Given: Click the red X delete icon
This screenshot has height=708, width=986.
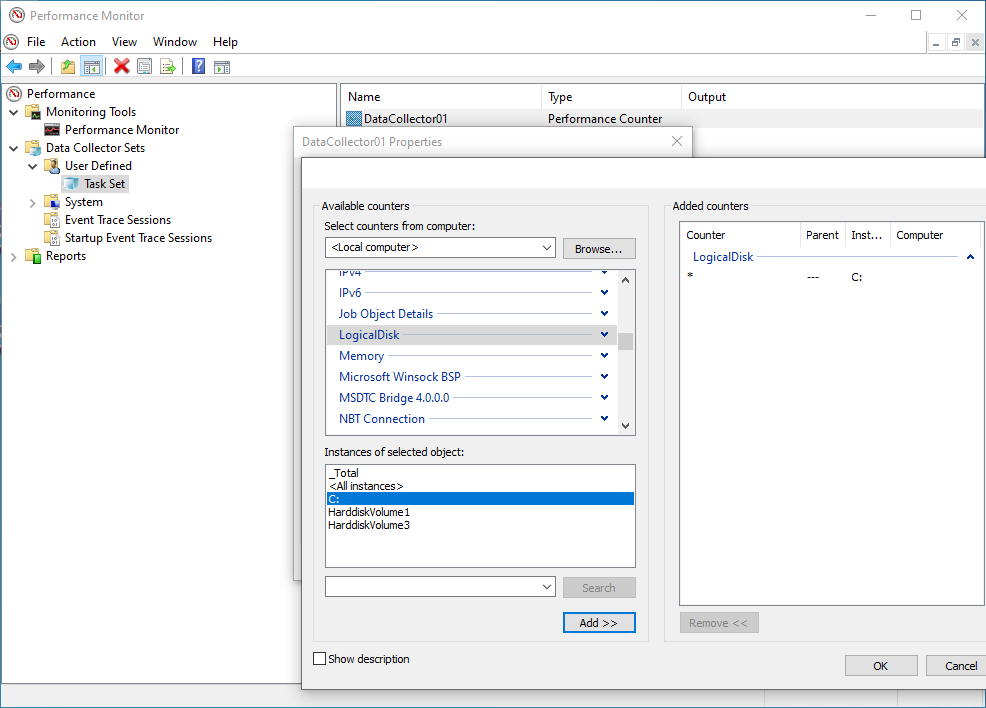Looking at the screenshot, I should pyautogui.click(x=122, y=66).
